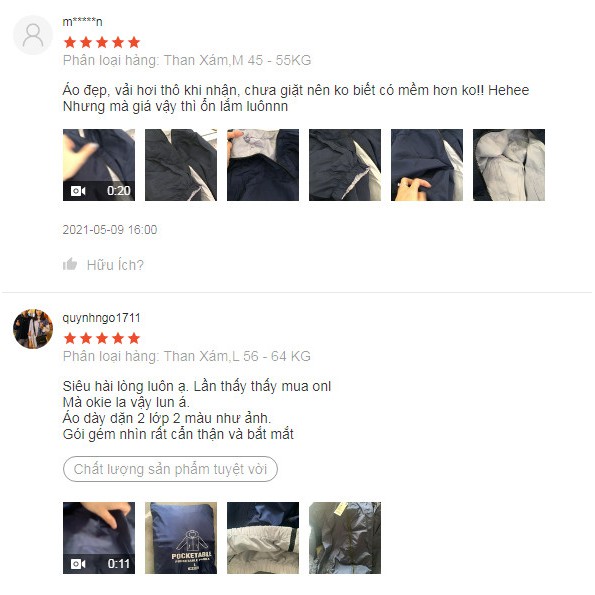The width and height of the screenshot is (595, 595).
Task: Open the username link m*****n
Action: [82, 22]
